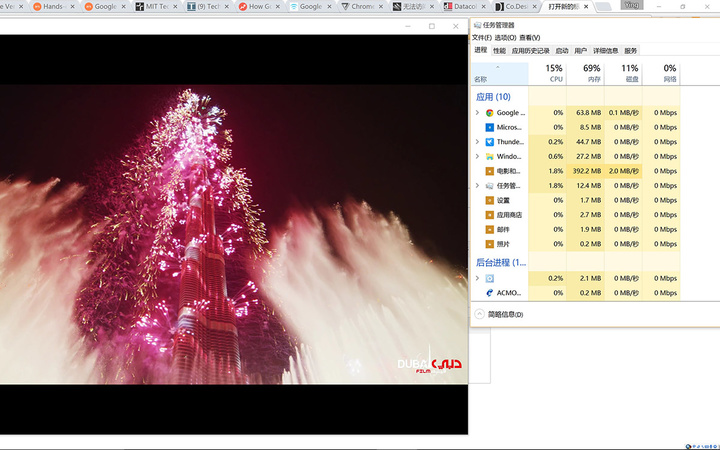The image size is (720, 450).
Task: Click the 邮件 app icon in list
Action: click(490, 229)
